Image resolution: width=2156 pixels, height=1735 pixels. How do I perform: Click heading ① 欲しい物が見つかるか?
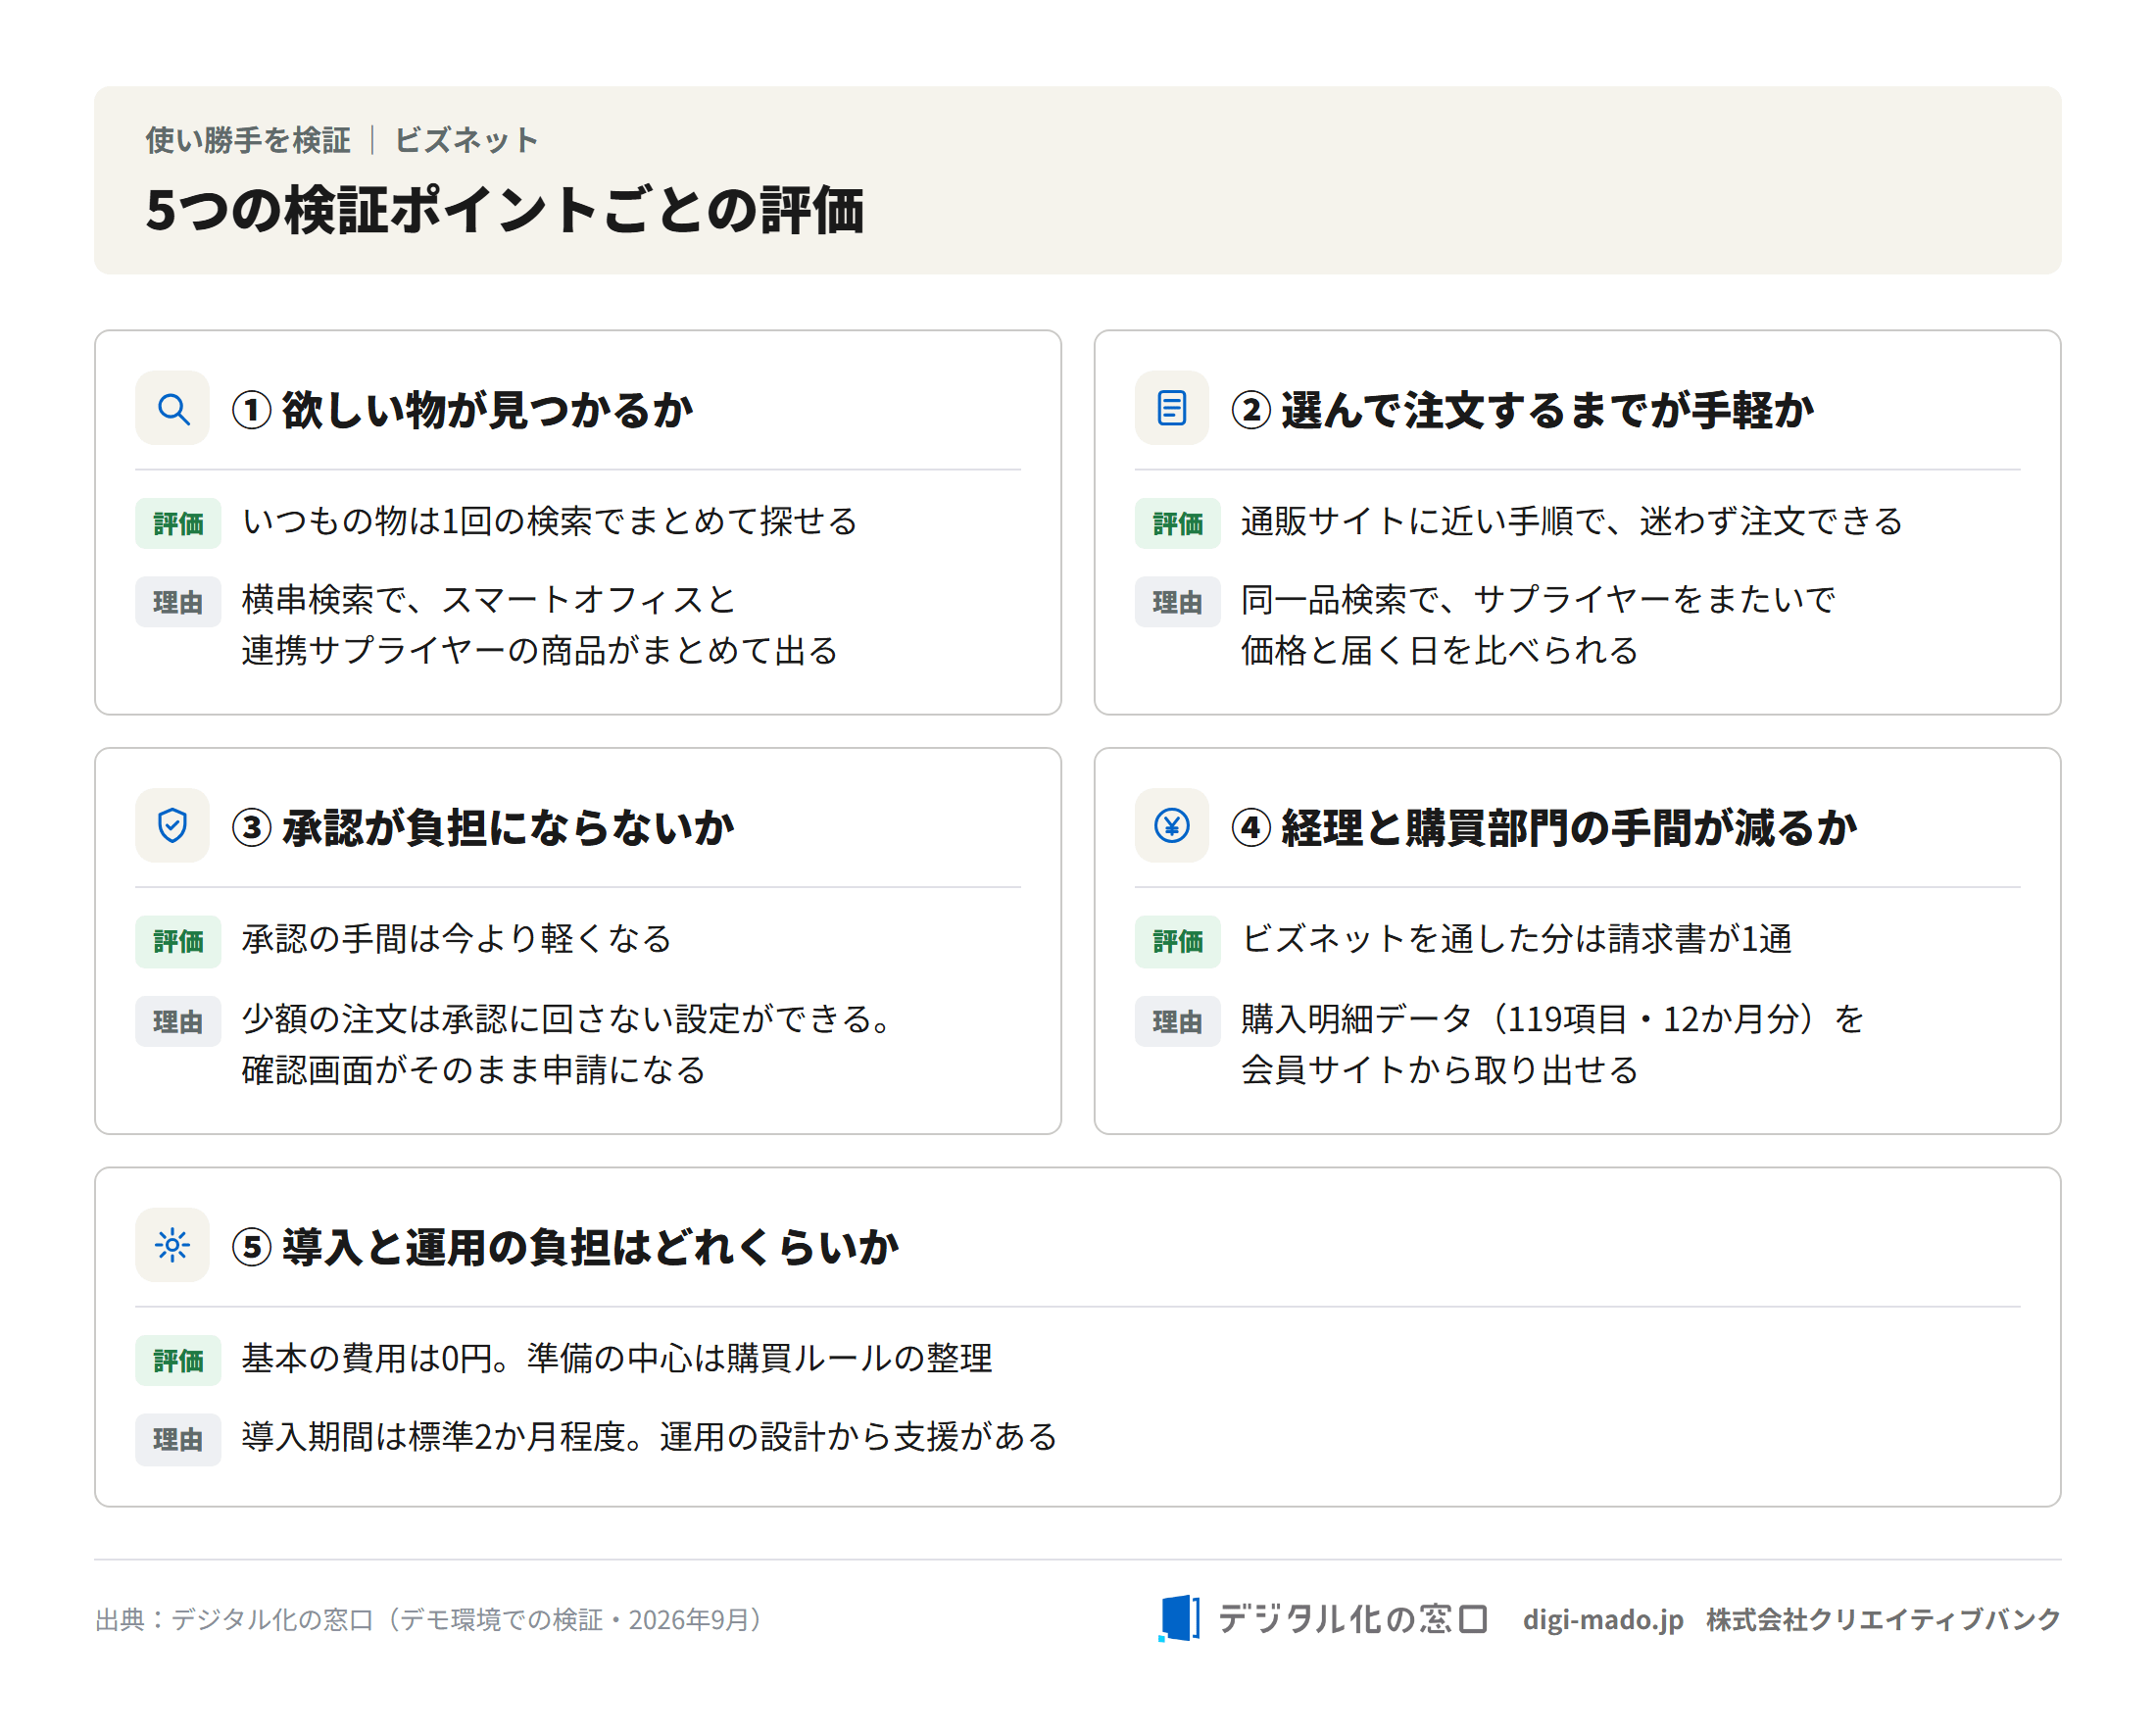[462, 410]
